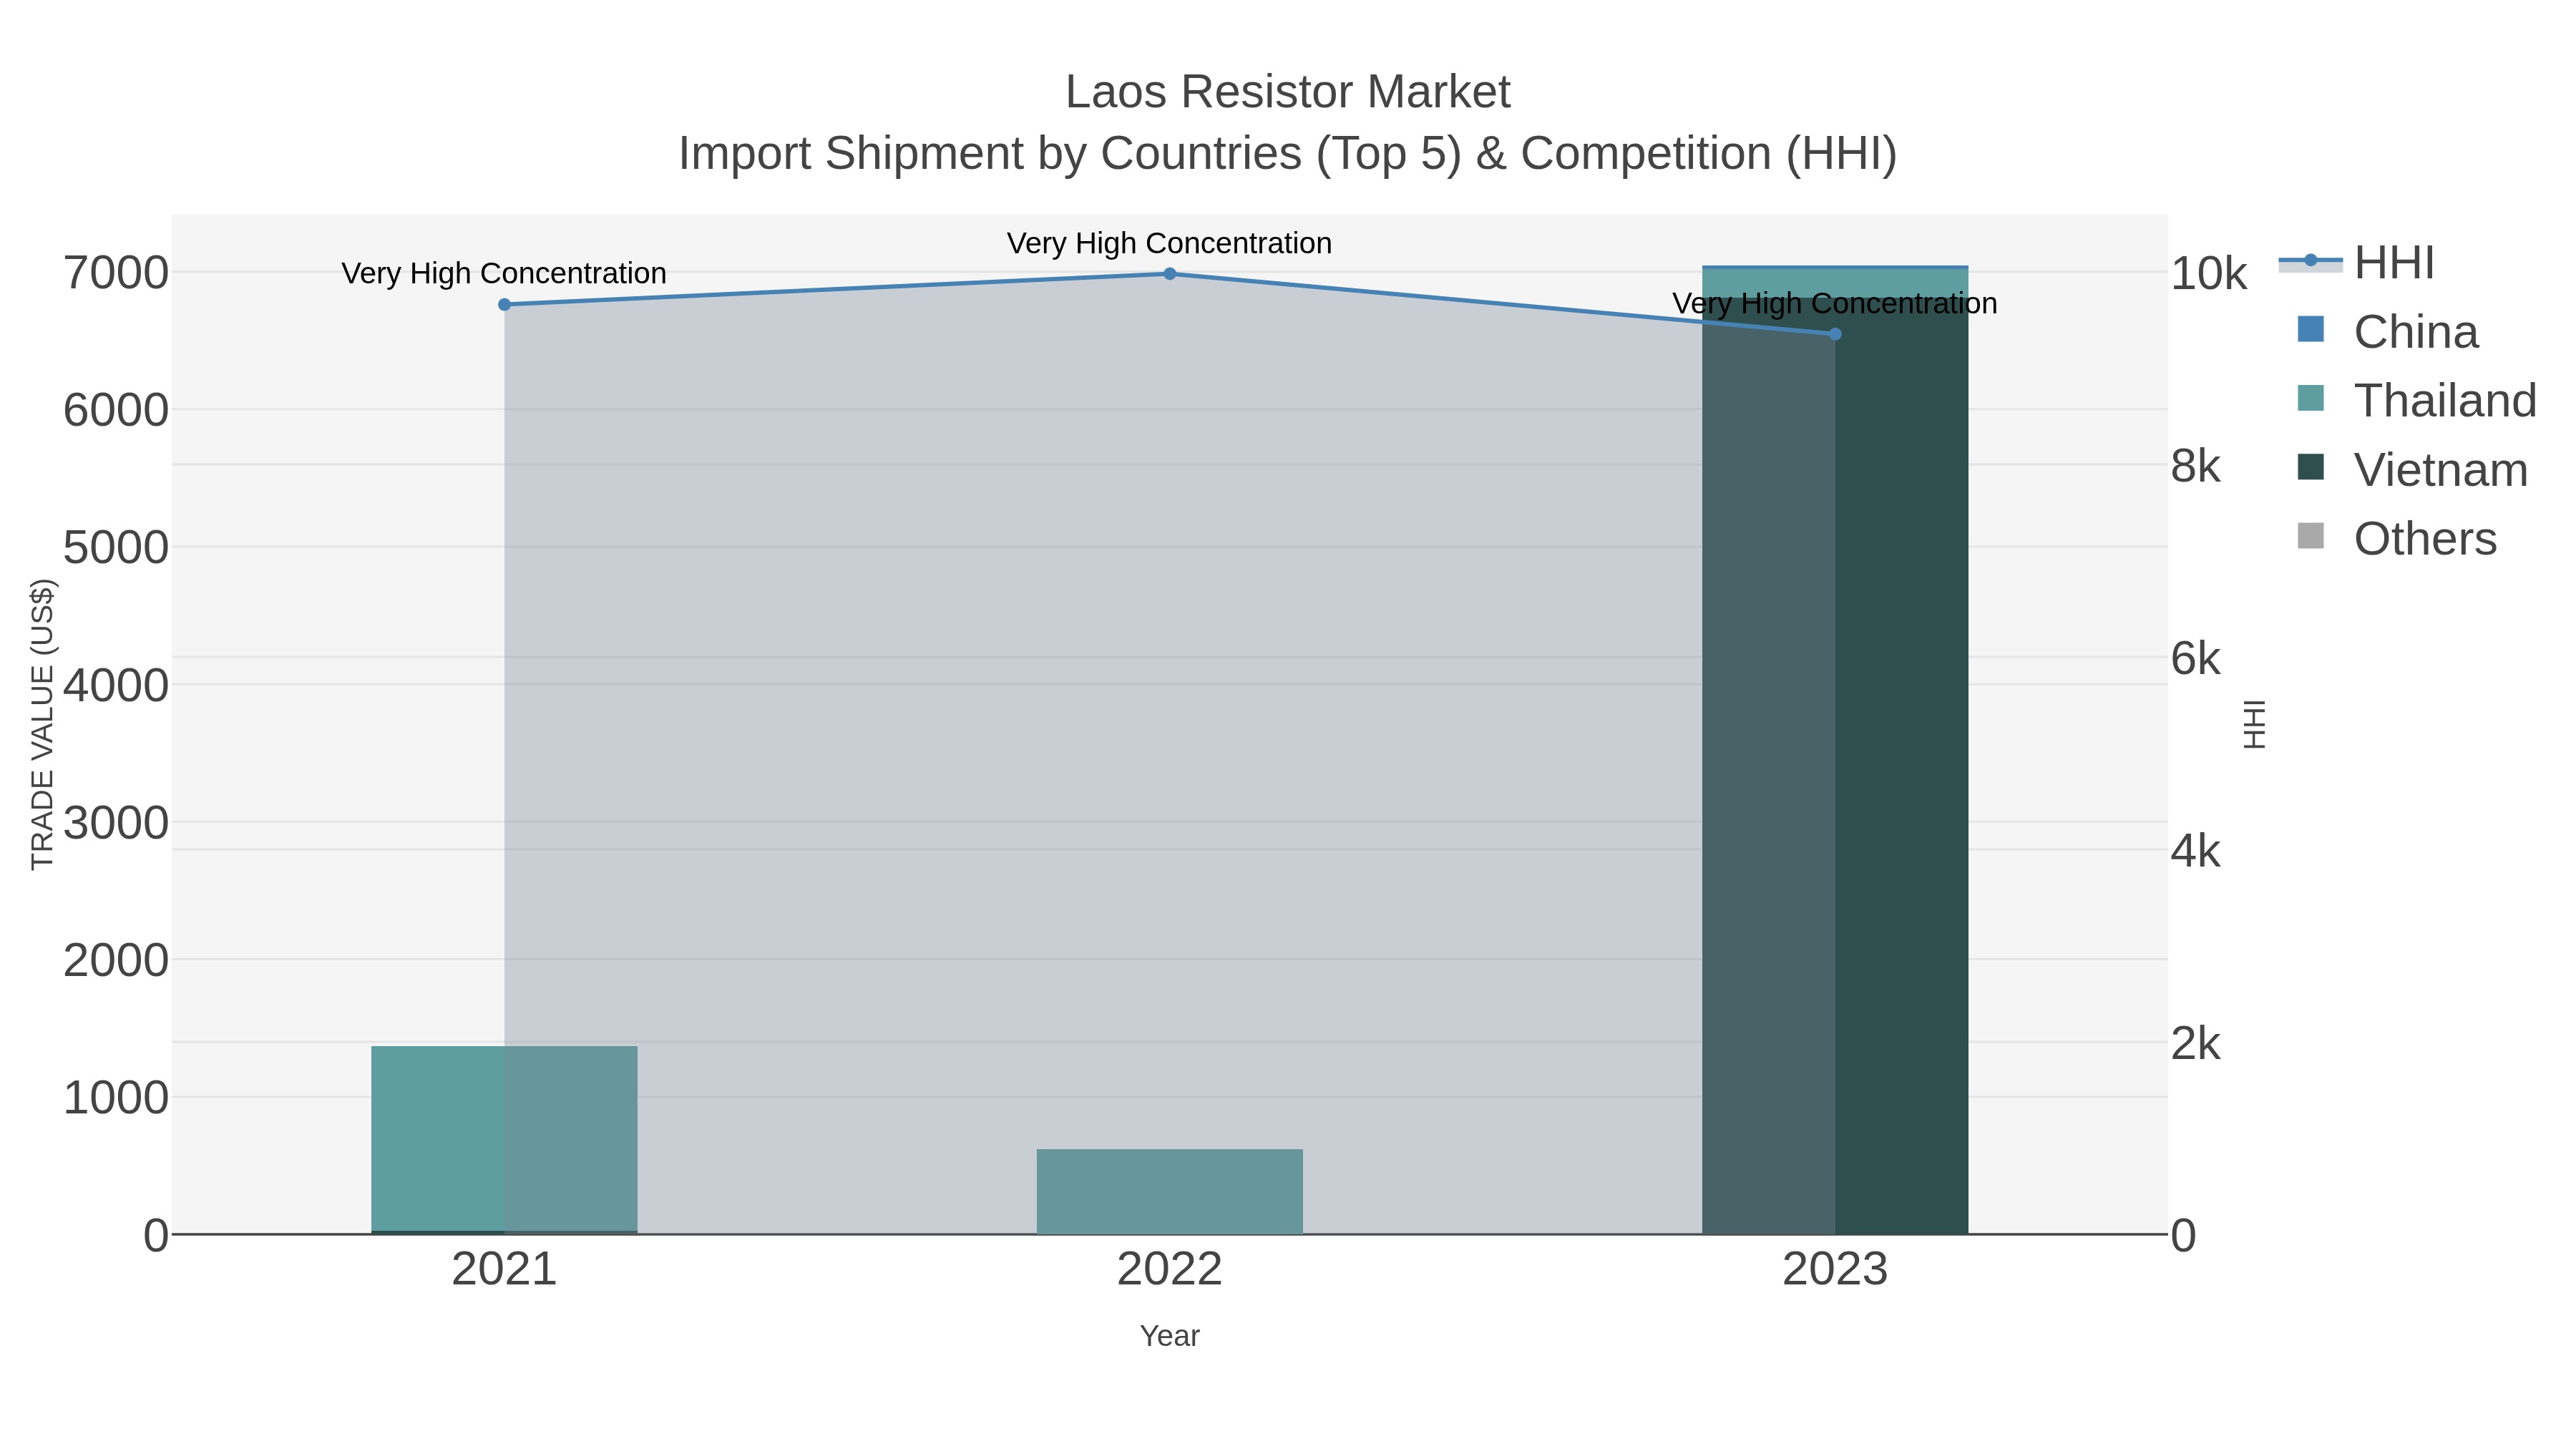Viewport: 2576px width, 1449px height.
Task: Click the 'Year' x-axis title
Action: point(1170,1336)
